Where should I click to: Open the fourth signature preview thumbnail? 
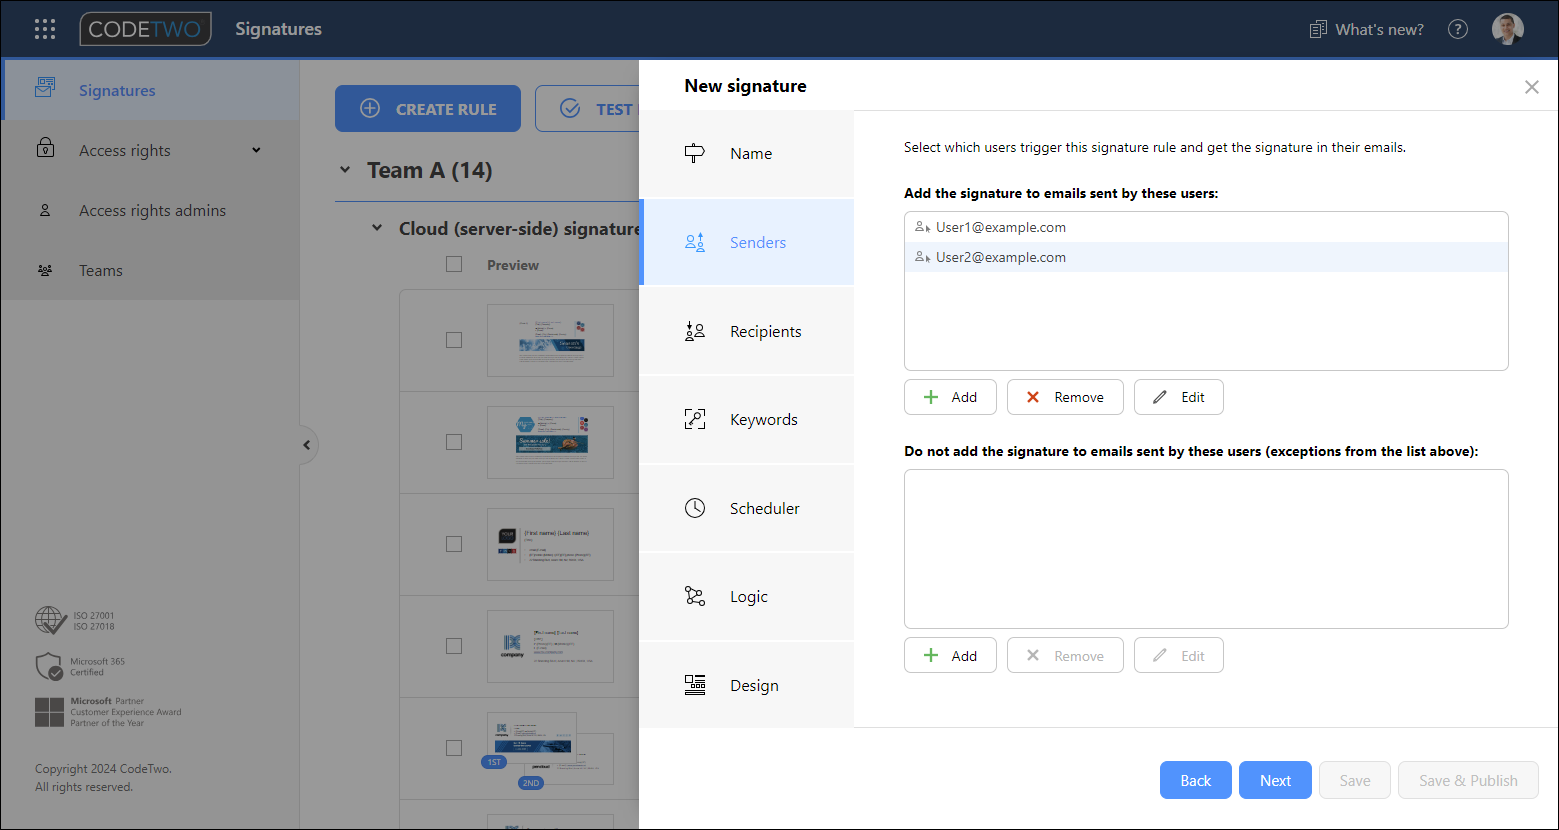point(550,646)
